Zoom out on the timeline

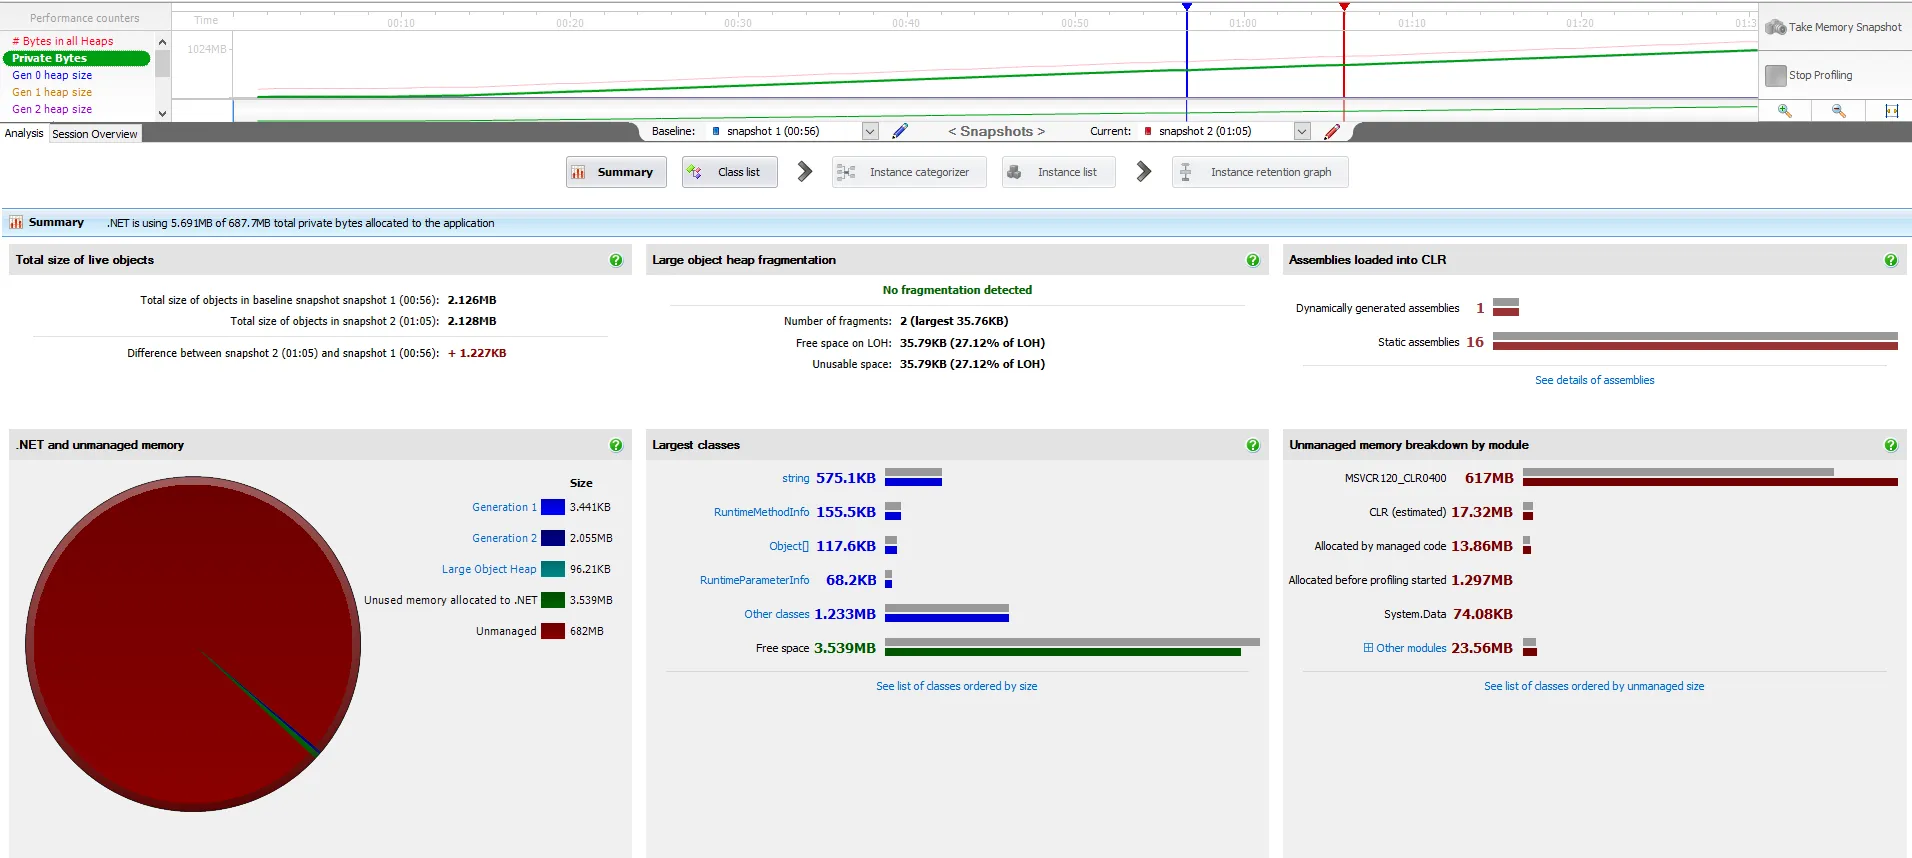coord(1838,111)
